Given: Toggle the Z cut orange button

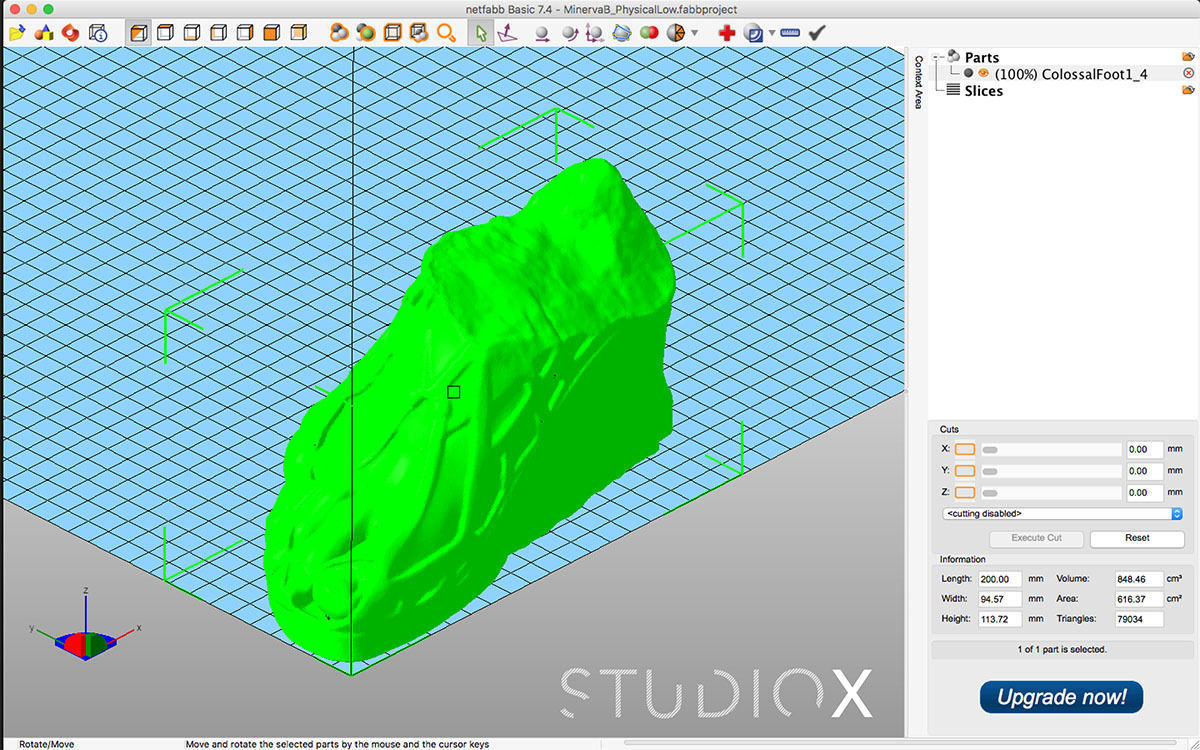Looking at the screenshot, I should coord(964,492).
